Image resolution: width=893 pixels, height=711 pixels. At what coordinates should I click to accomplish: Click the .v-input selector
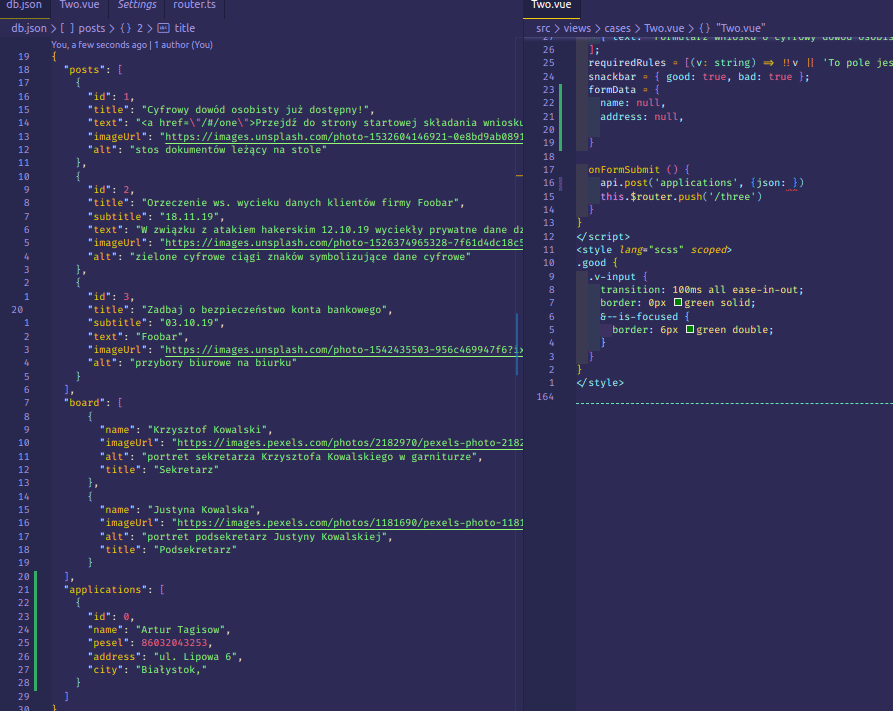612,276
